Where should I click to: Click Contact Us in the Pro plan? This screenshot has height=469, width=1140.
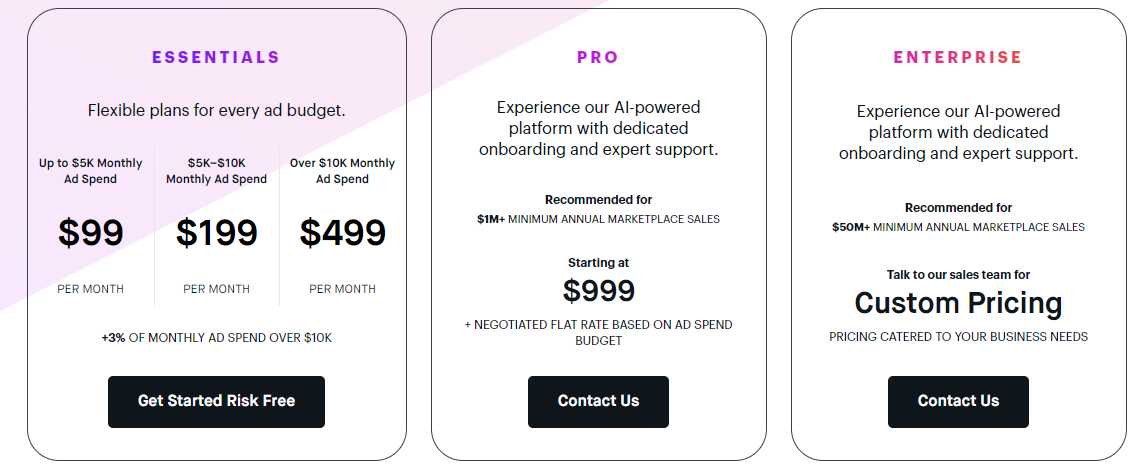pyautogui.click(x=598, y=401)
